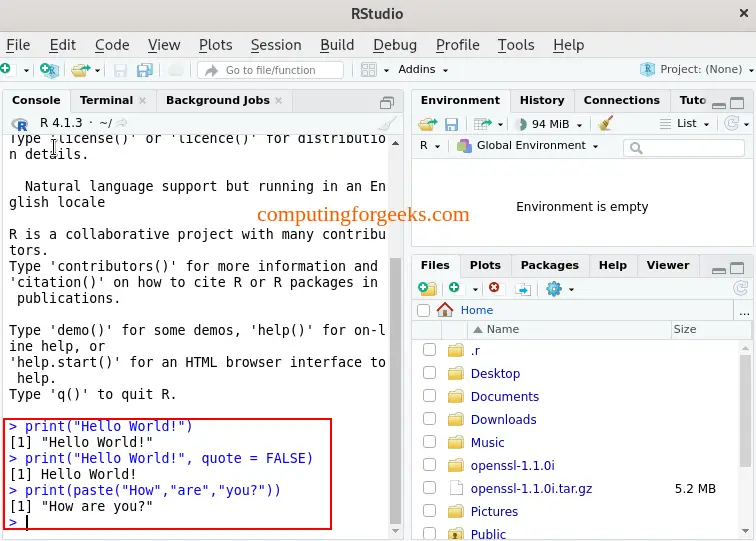Maximize the Files pane
This screenshot has width=756, height=541.
pyautogui.click(x=737, y=268)
